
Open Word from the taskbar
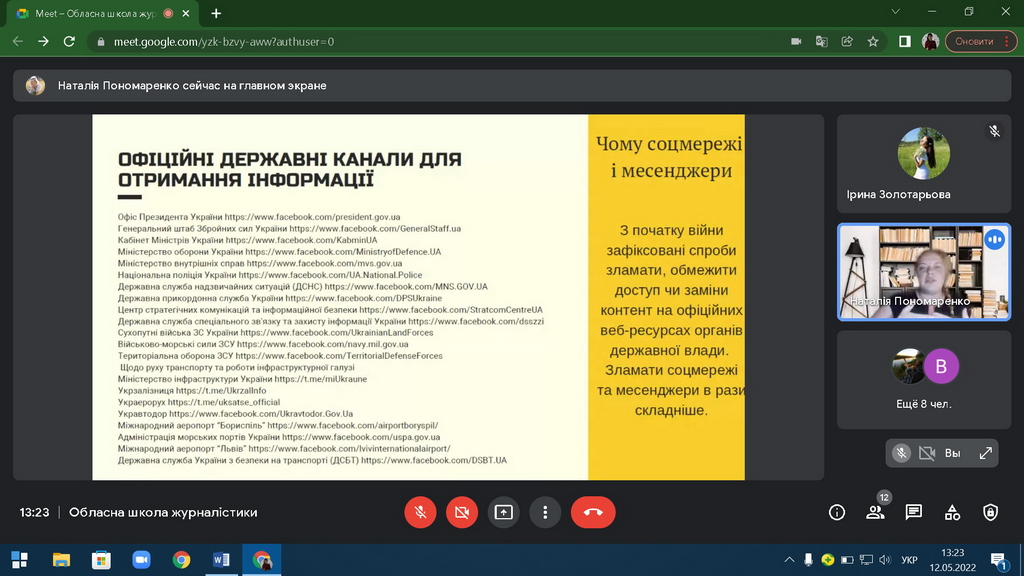pyautogui.click(x=221, y=560)
